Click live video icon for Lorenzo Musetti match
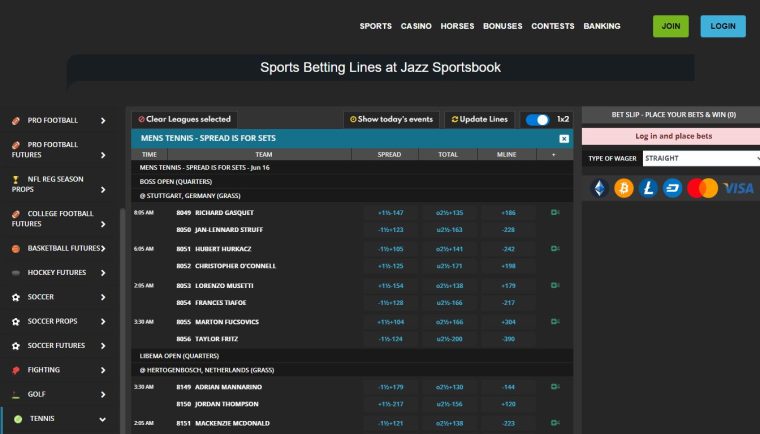The height and width of the screenshot is (434, 760). 555,286
